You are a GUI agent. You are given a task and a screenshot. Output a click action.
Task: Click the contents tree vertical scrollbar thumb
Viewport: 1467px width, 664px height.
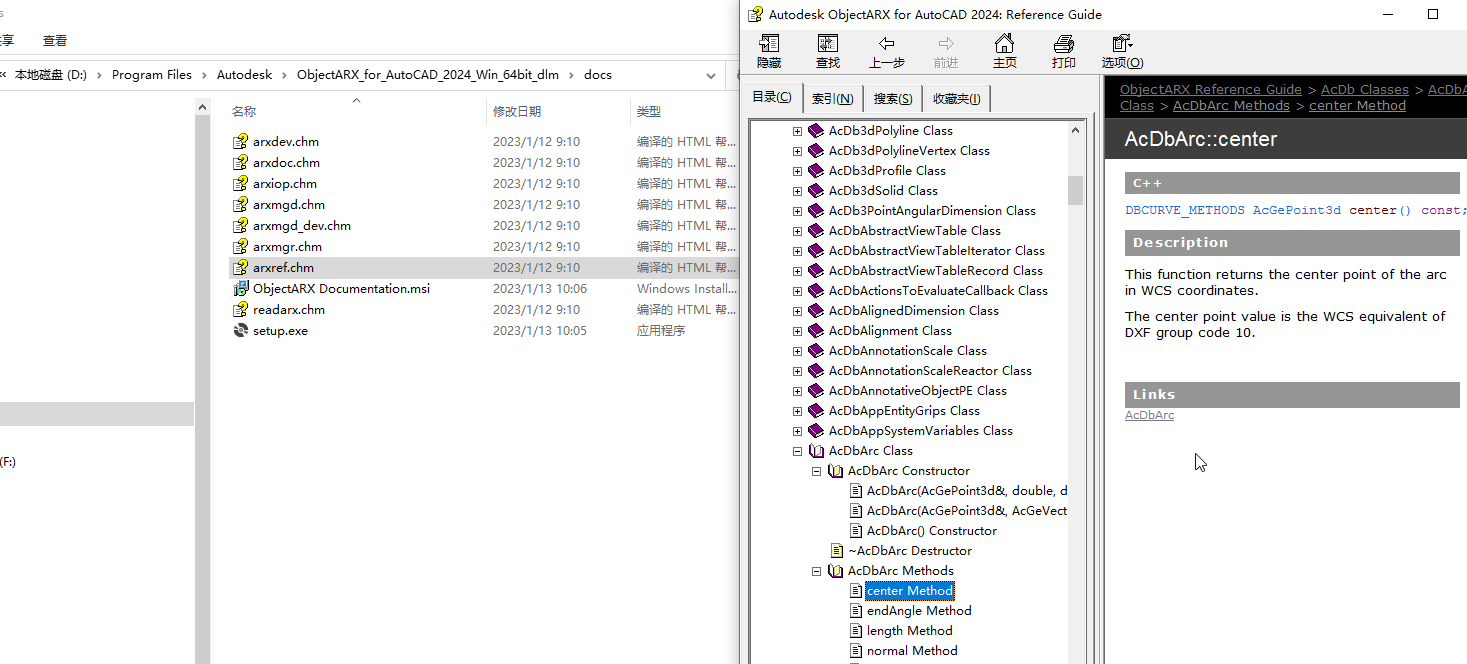(x=1076, y=190)
